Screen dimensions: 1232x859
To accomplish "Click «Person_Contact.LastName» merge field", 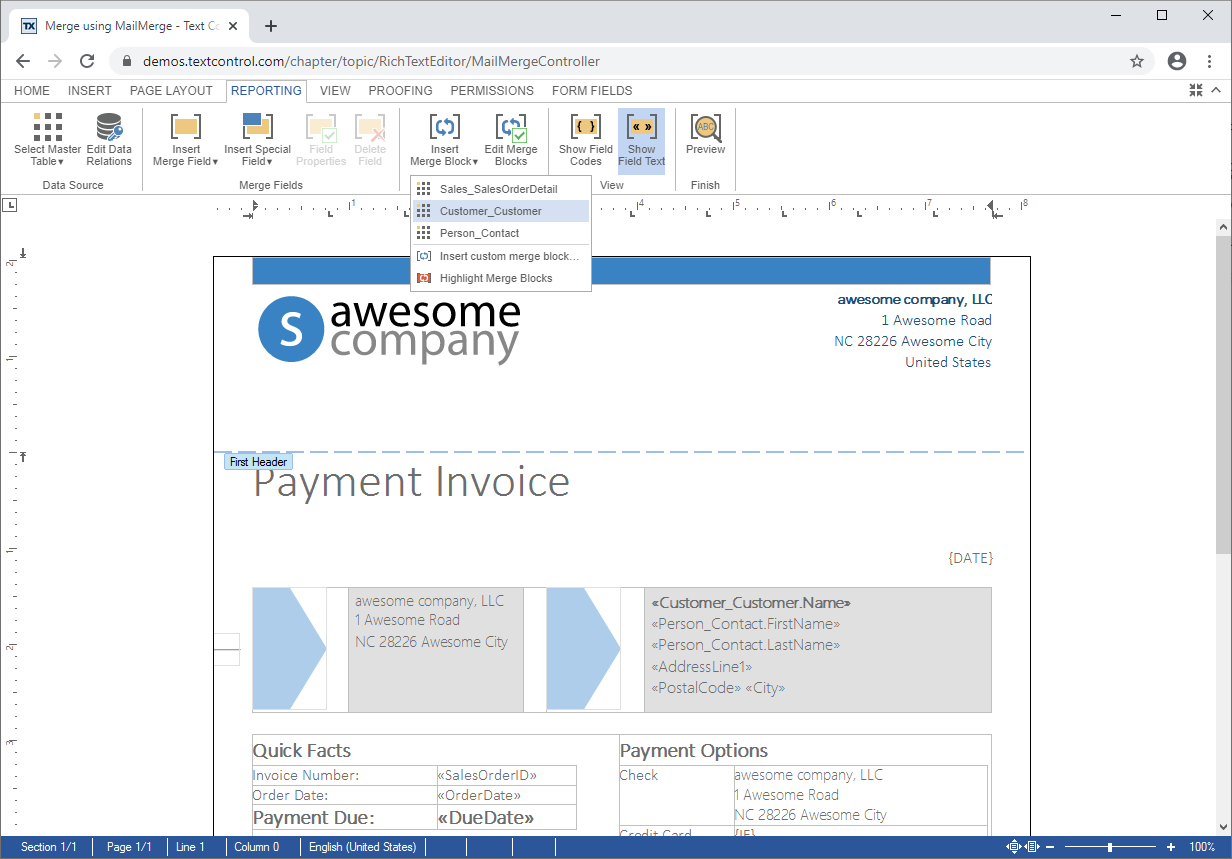I will pos(746,645).
